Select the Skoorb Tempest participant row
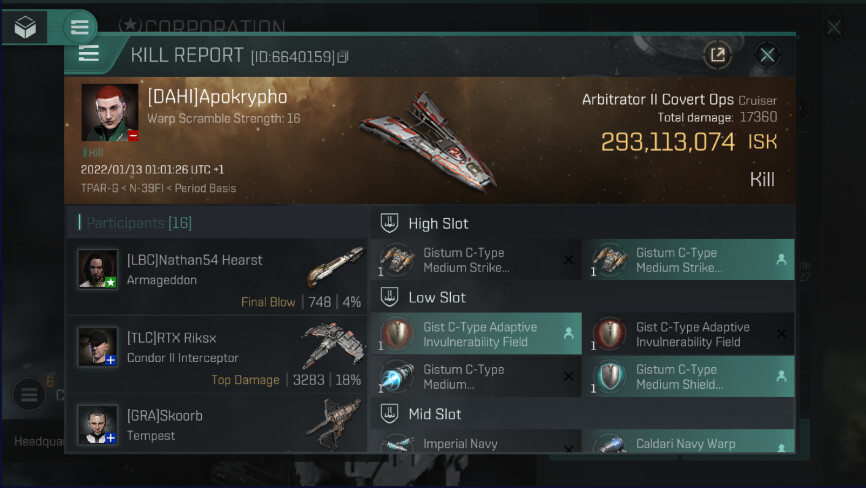This screenshot has height=489, width=866. point(217,424)
